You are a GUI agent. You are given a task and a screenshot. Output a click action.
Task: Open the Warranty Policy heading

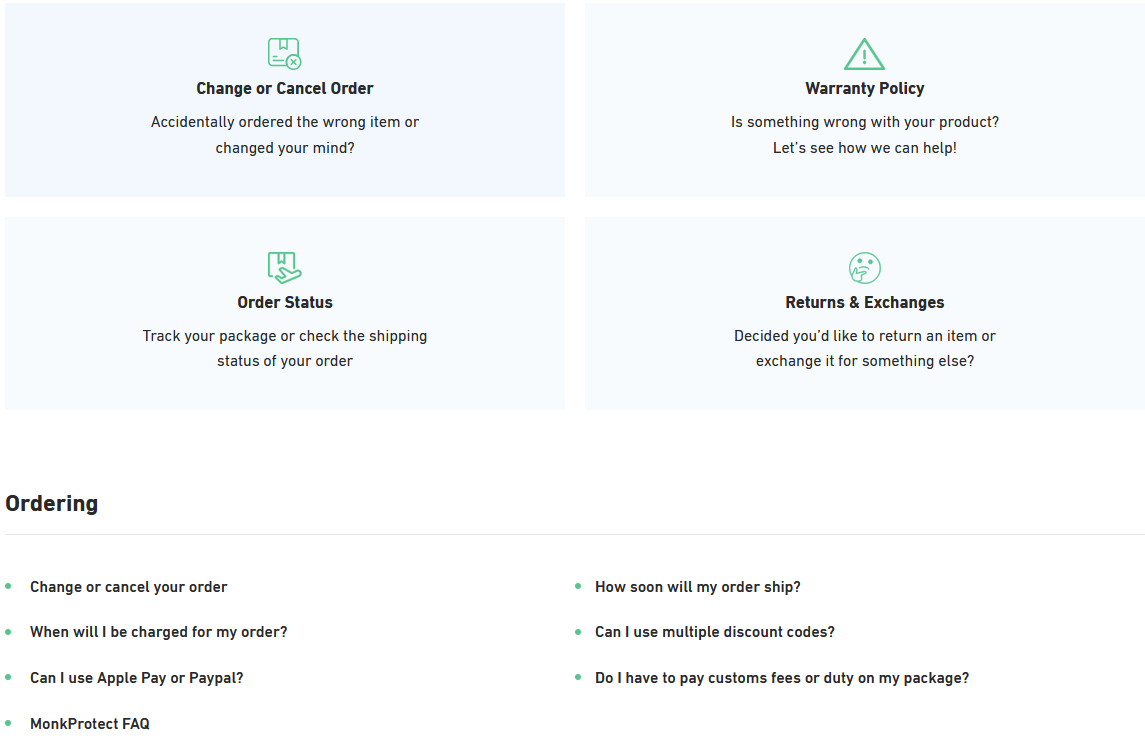point(865,88)
